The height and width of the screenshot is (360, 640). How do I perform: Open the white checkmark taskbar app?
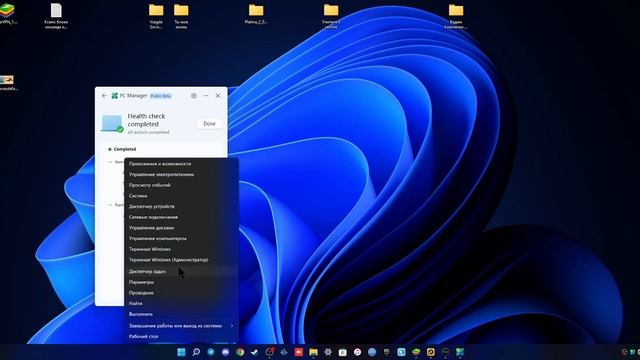(255, 352)
